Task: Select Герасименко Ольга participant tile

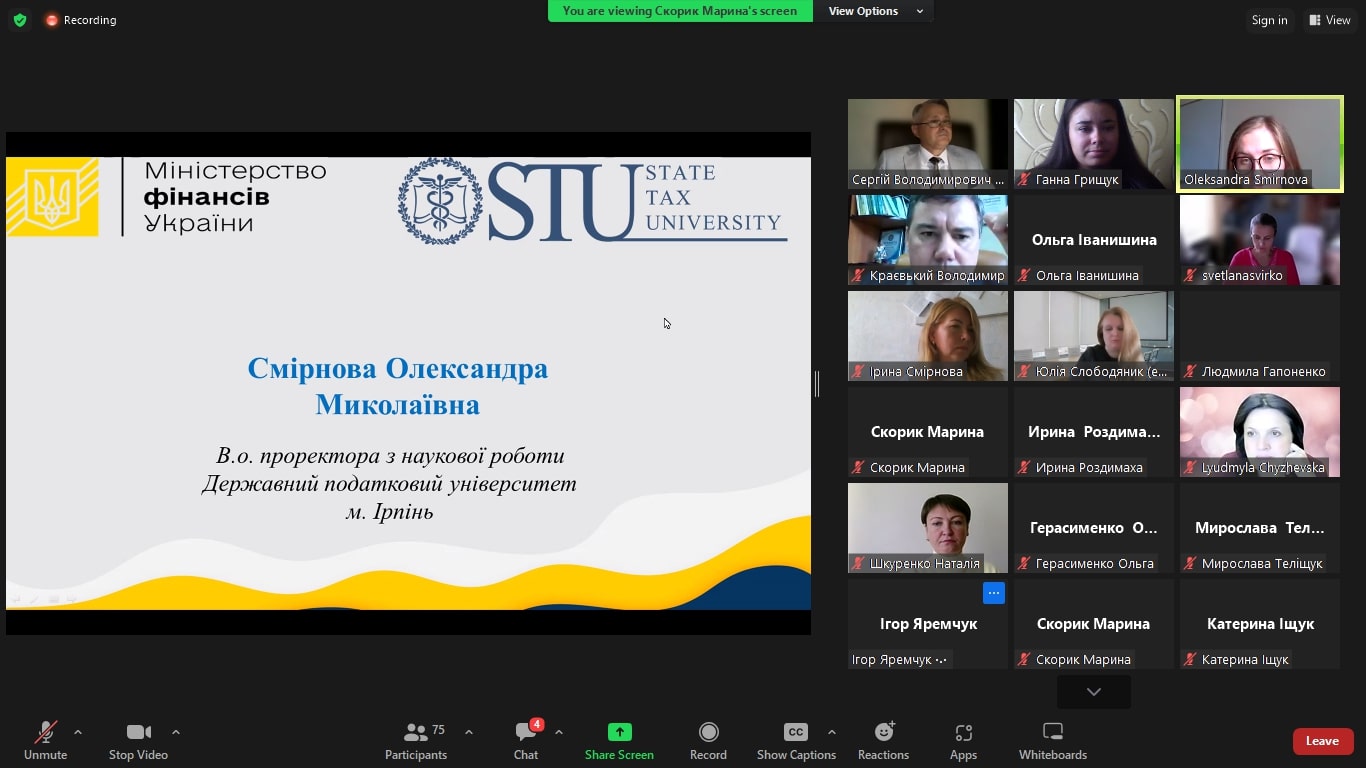Action: coord(1094,528)
